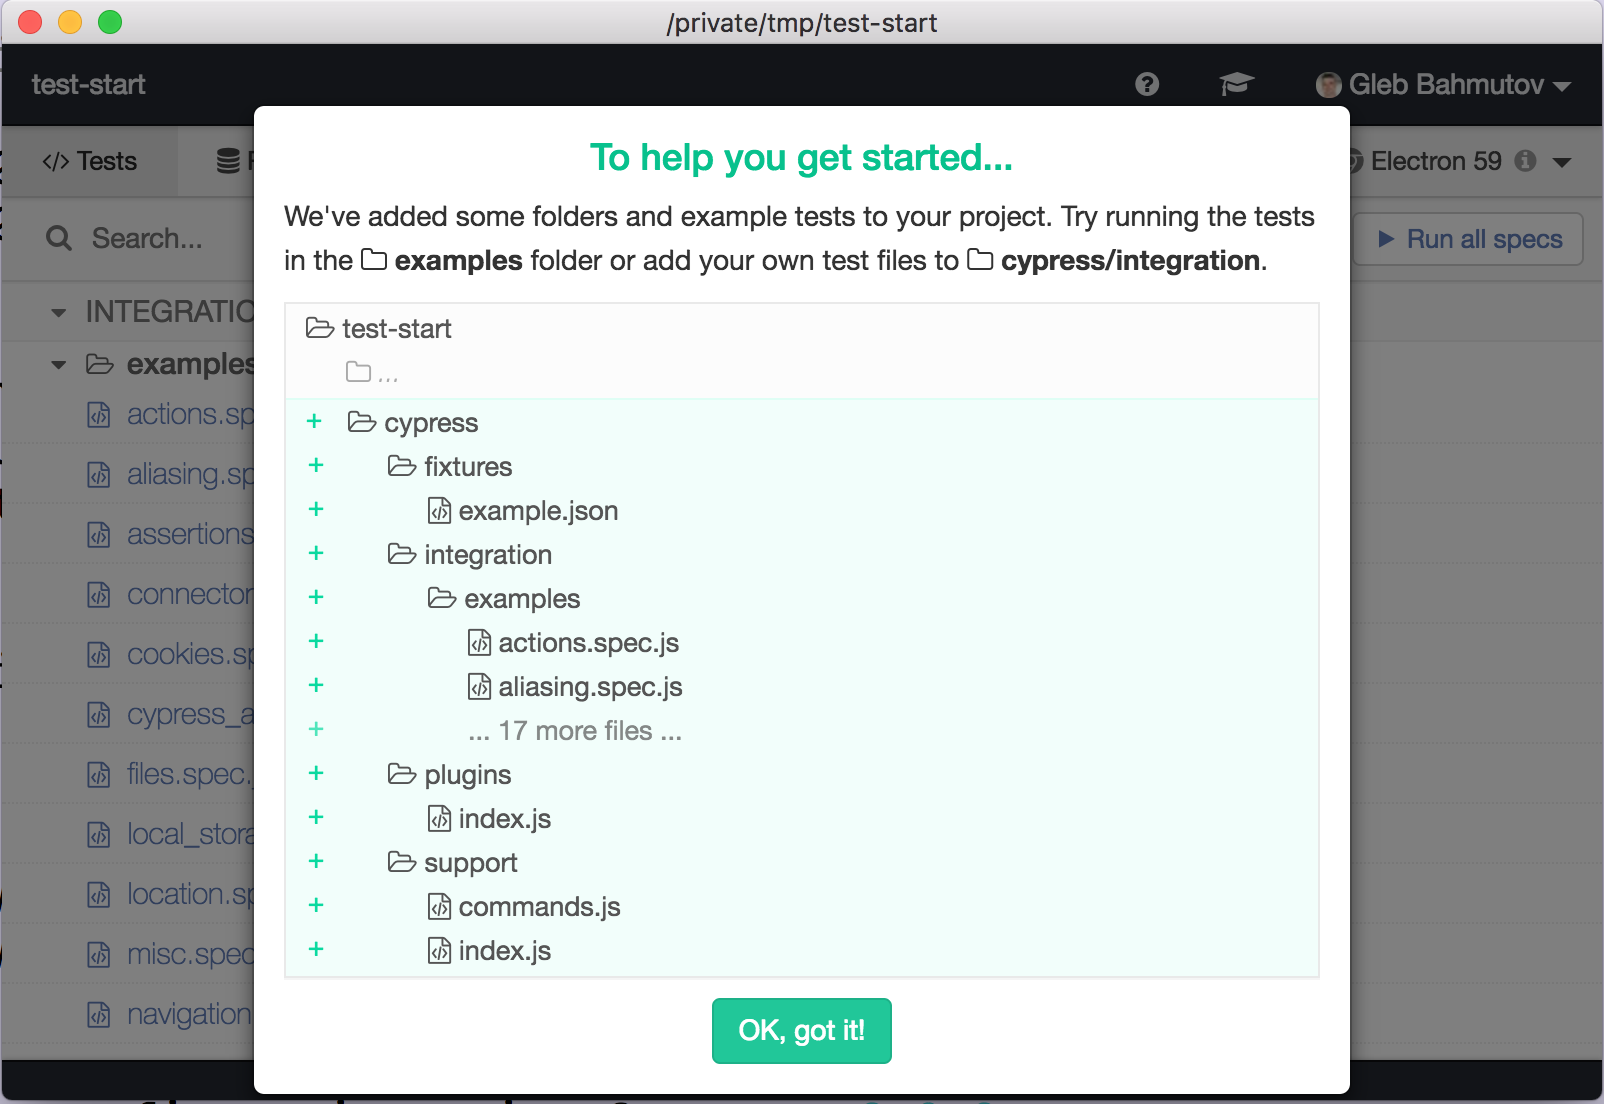Image resolution: width=1604 pixels, height=1104 pixels.
Task: Click Run all specs
Action: pos(1468,239)
